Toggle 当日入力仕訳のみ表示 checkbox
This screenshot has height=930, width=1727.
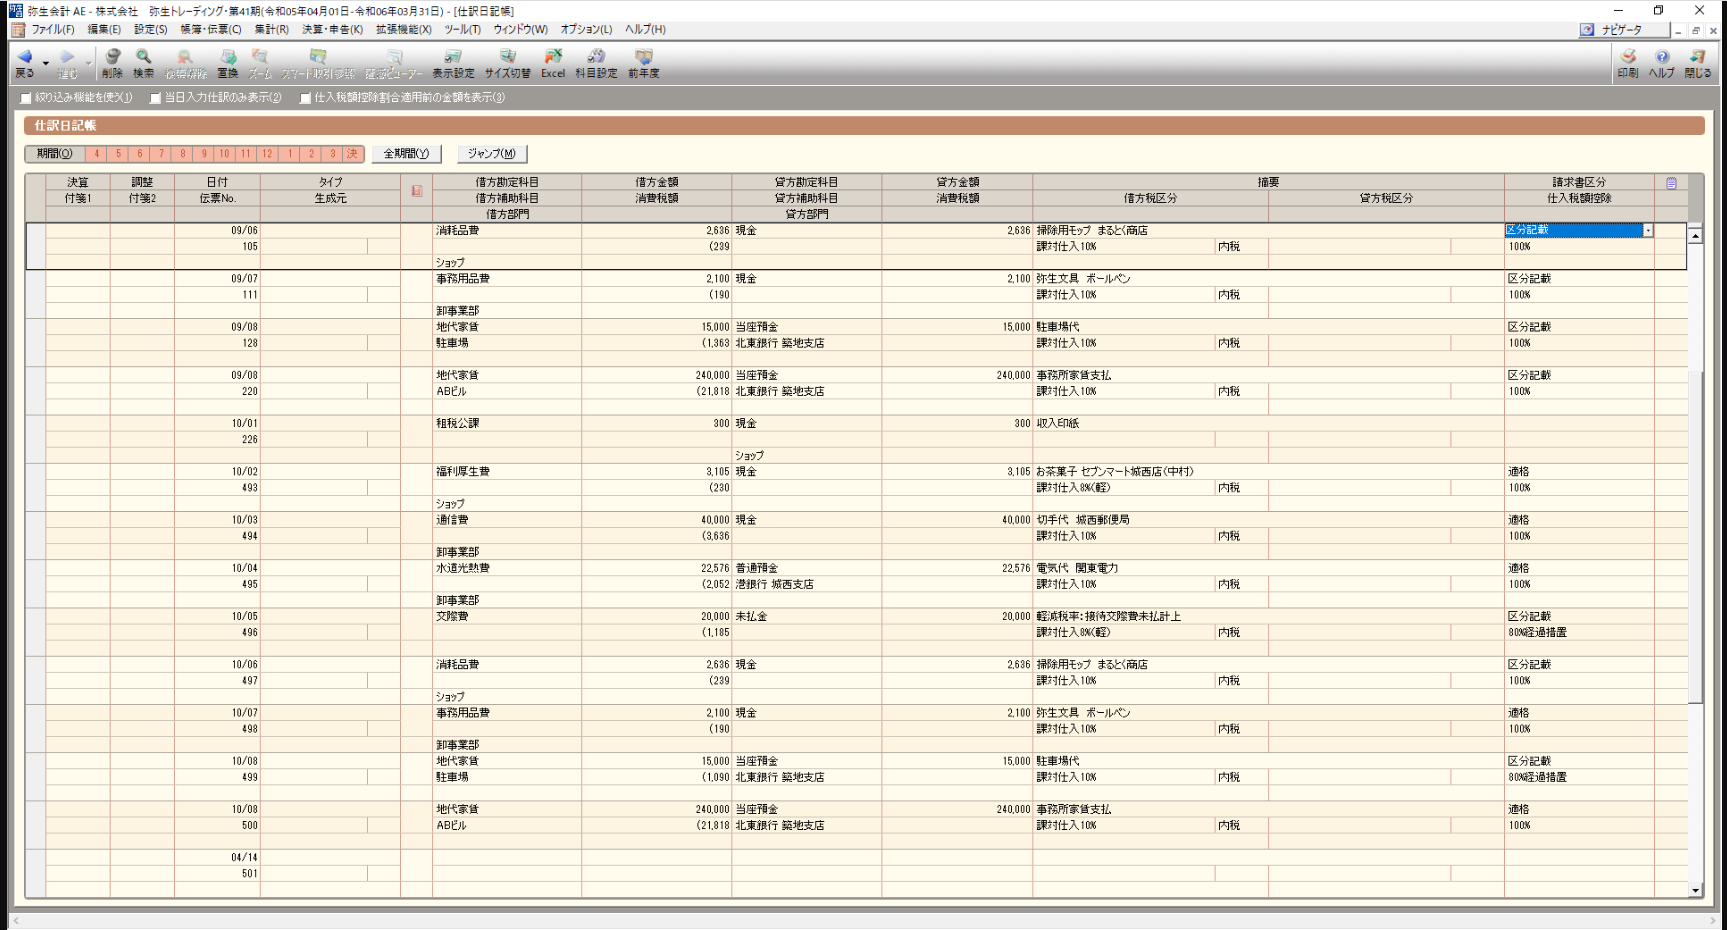pos(156,98)
